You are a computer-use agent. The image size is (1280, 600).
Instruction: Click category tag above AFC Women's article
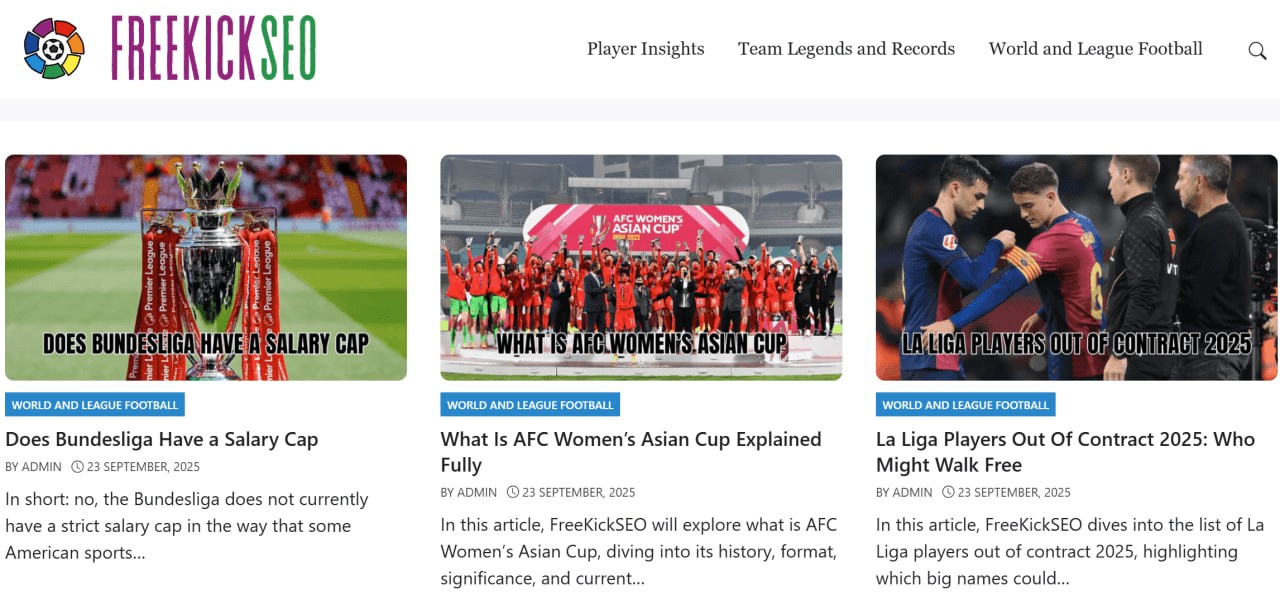530,405
